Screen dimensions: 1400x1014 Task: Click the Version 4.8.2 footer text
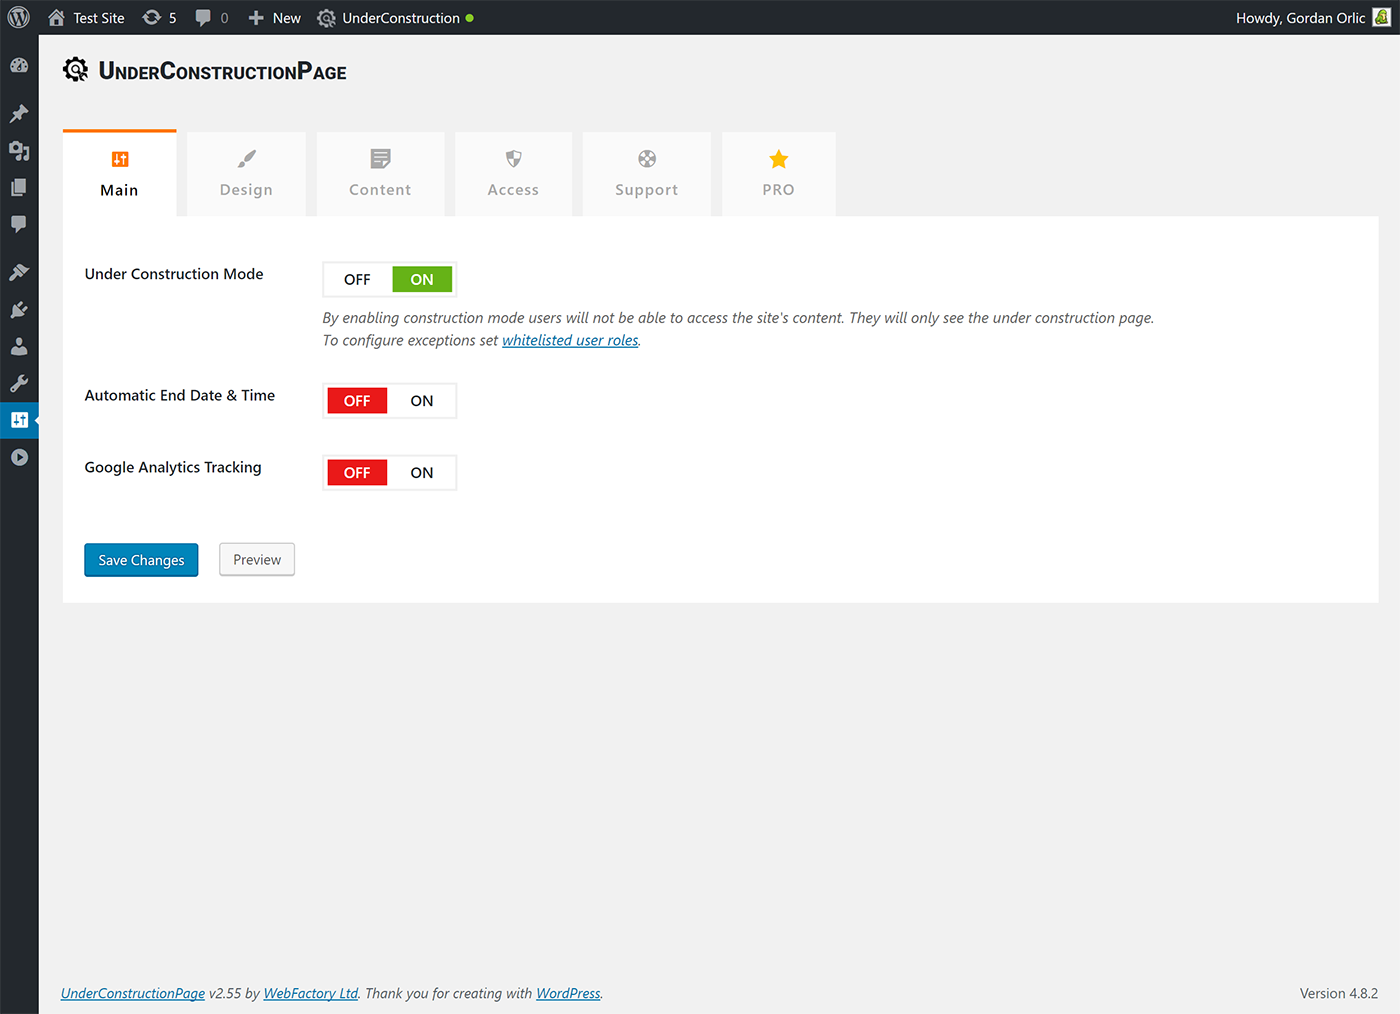[1339, 994]
